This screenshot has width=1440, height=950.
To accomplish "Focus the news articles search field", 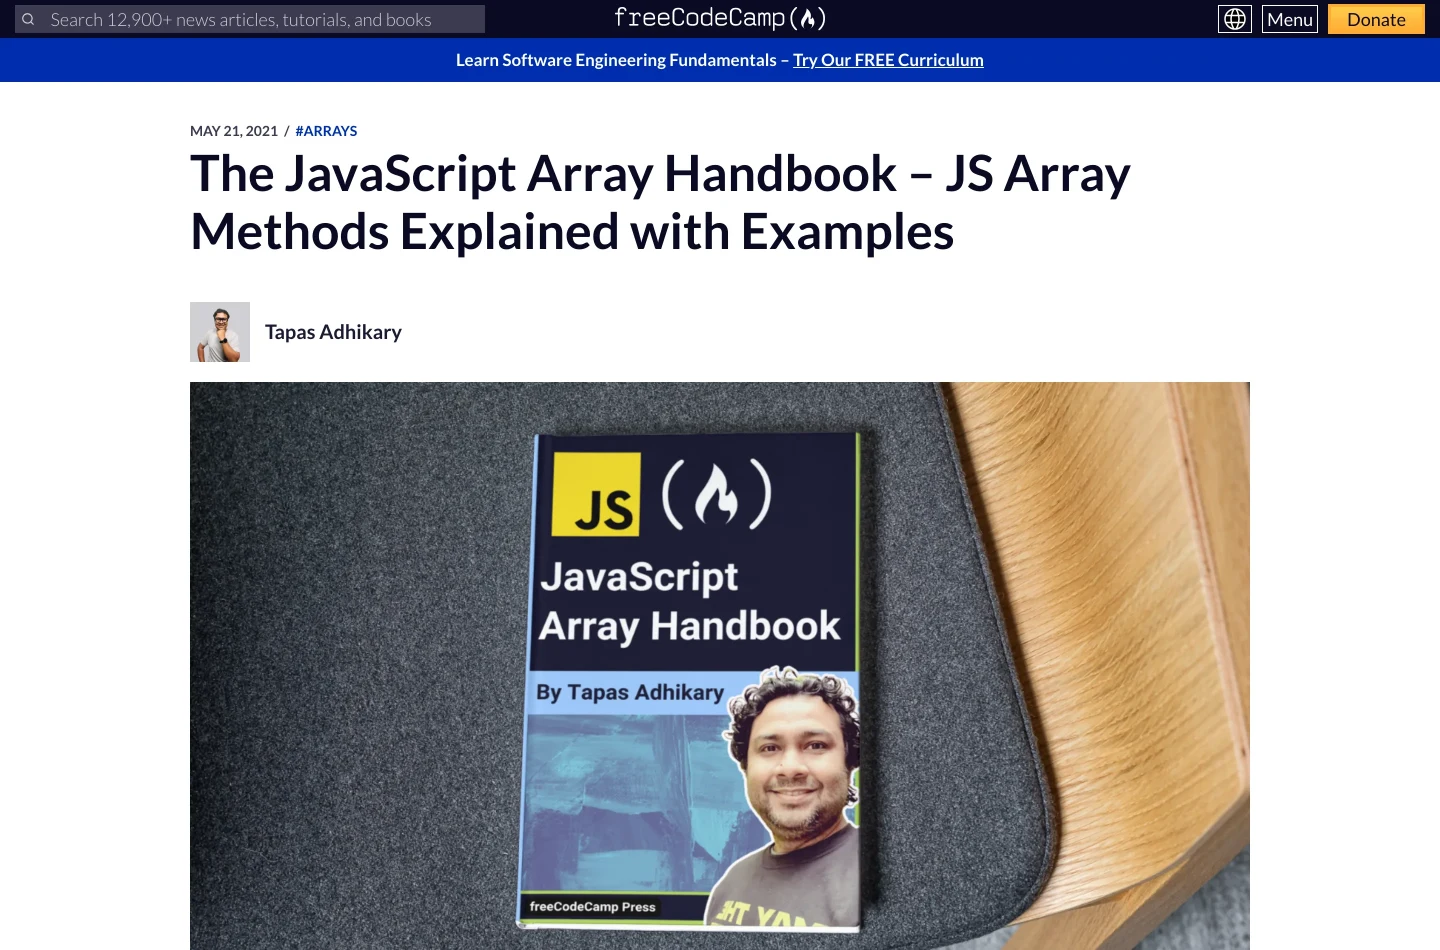I will pos(250,19).
